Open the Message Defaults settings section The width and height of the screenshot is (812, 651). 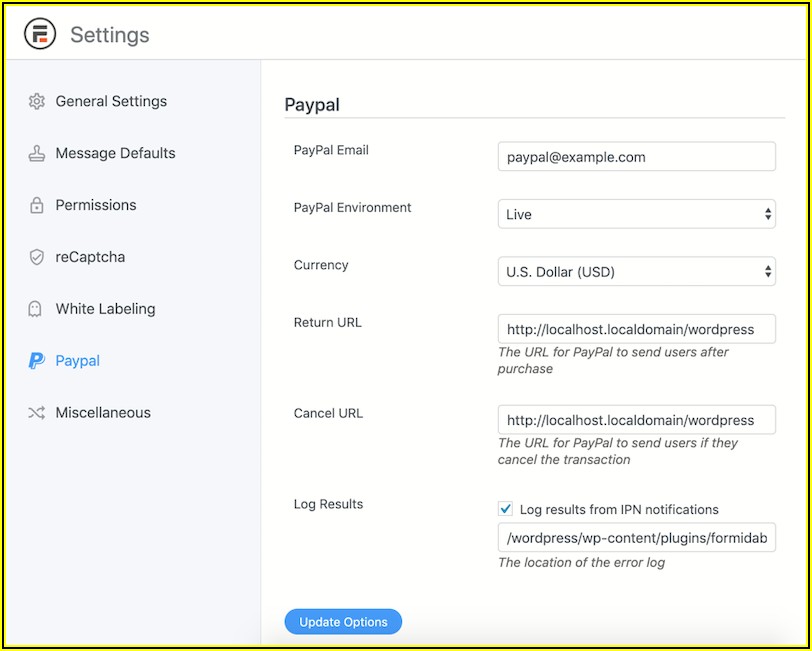pos(115,154)
